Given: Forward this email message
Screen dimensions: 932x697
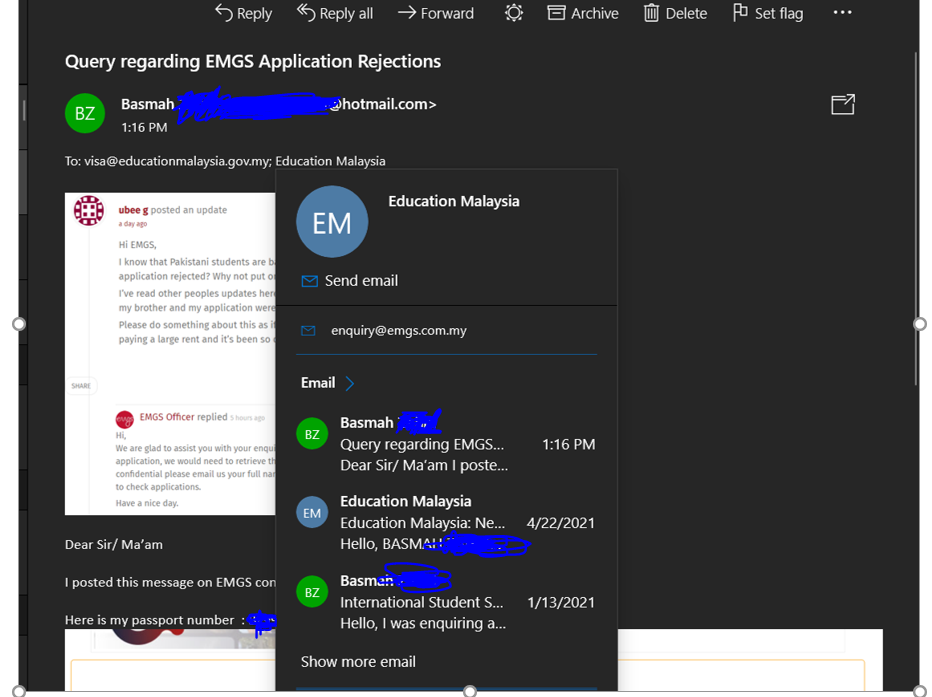Looking at the screenshot, I should pyautogui.click(x=436, y=13).
